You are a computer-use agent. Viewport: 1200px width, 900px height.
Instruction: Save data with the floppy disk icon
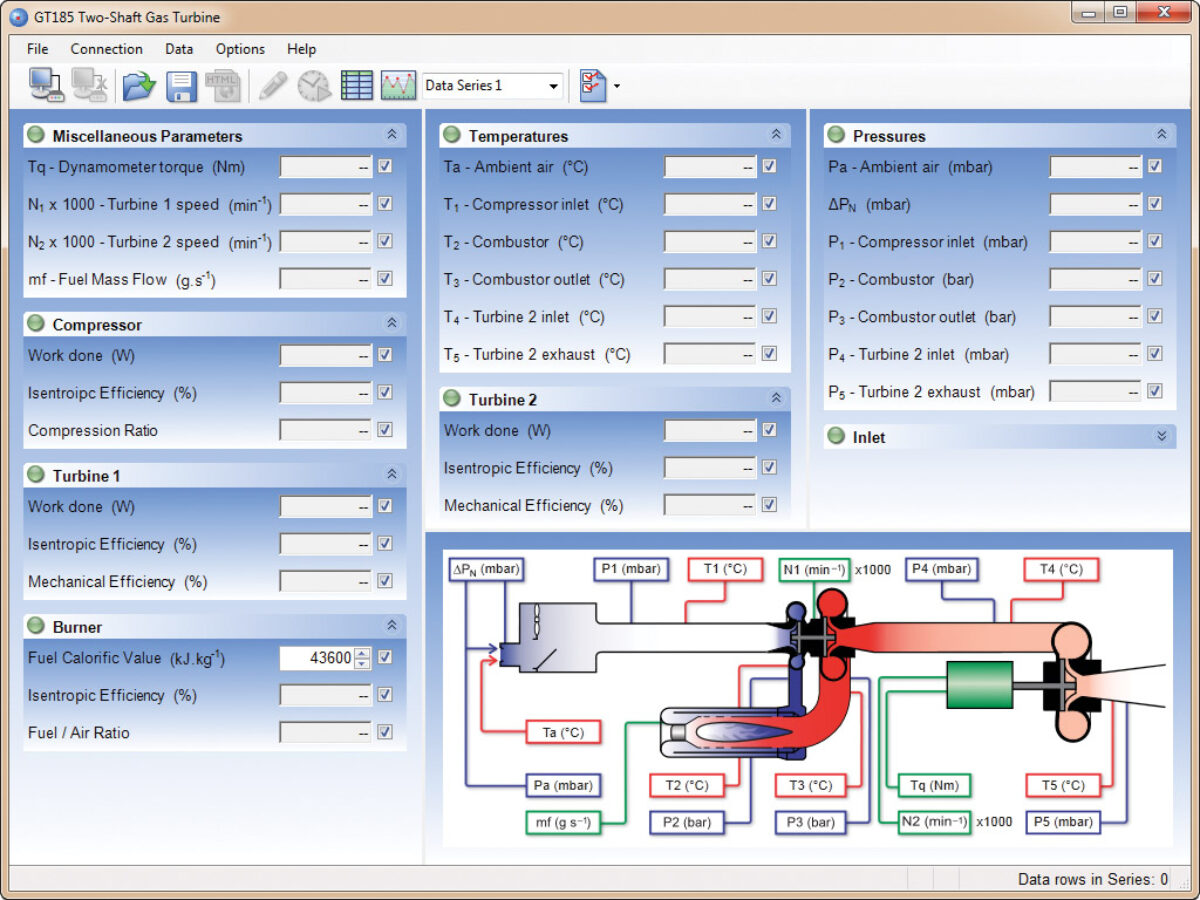(x=181, y=86)
